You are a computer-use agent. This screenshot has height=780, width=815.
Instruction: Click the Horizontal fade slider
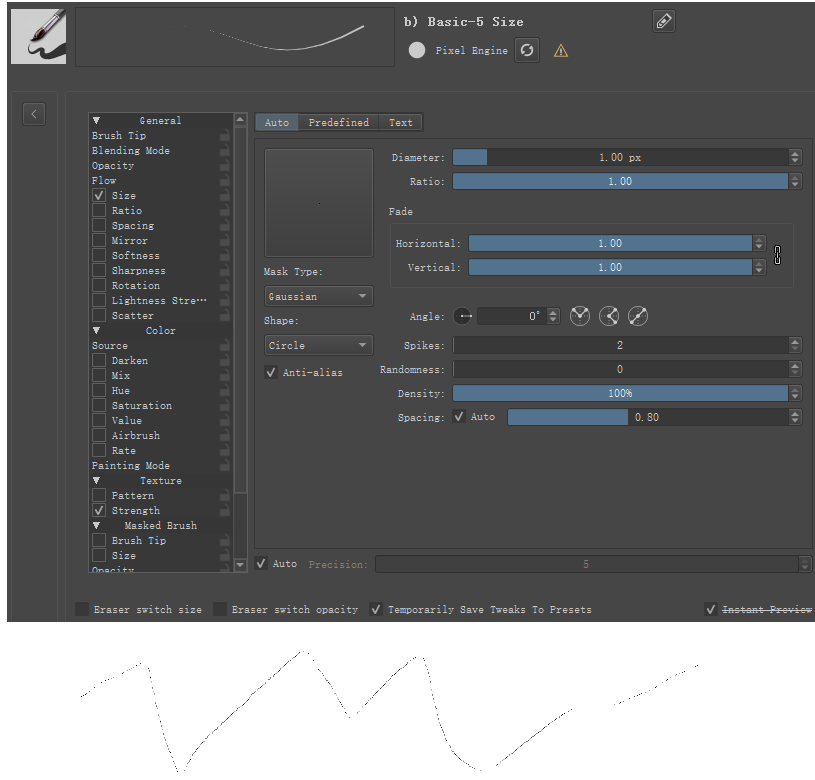tap(611, 243)
